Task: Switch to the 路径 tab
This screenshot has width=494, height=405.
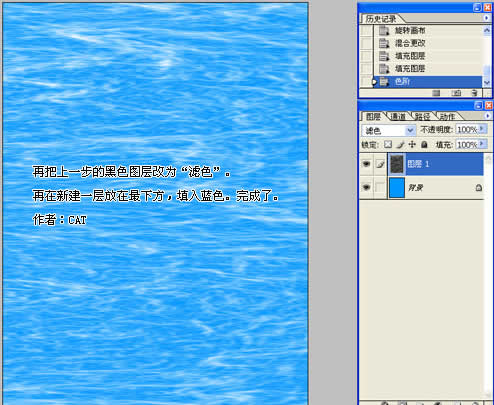Action: 422,116
